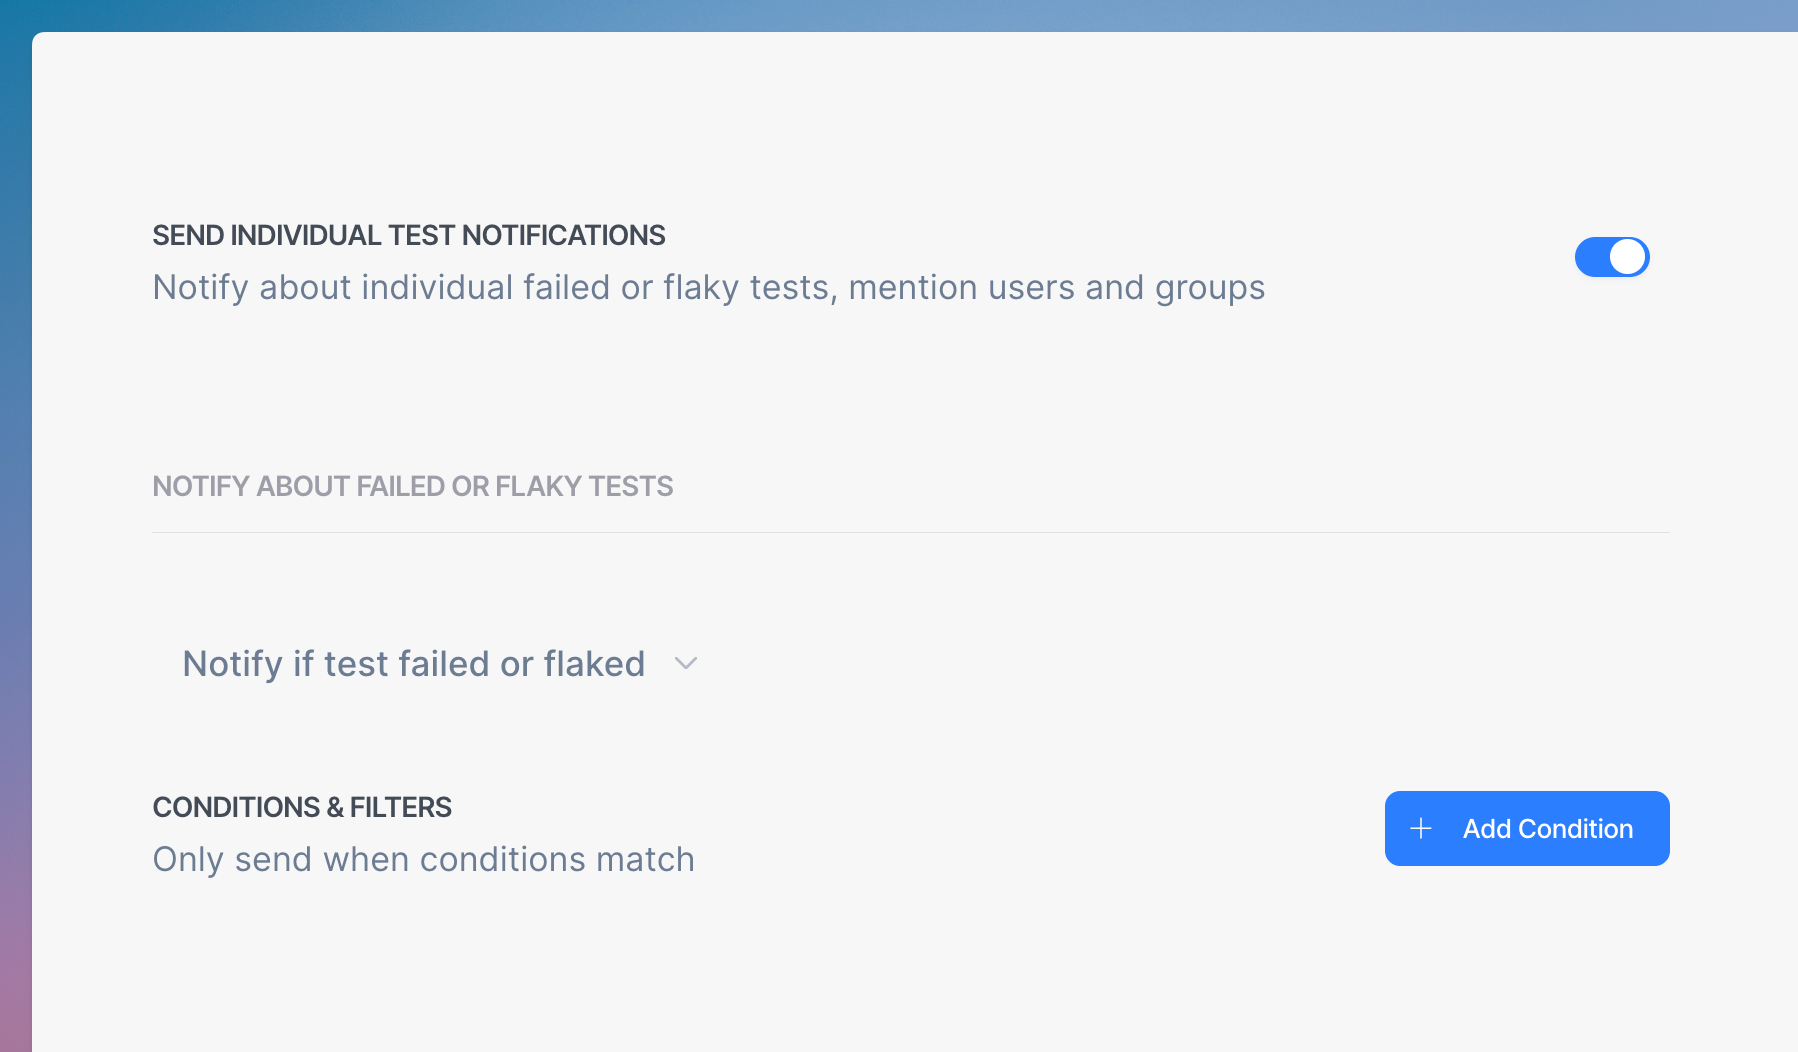Click the chevron icon beside the notify dropdown
This screenshot has width=1798, height=1052.
[x=686, y=664]
